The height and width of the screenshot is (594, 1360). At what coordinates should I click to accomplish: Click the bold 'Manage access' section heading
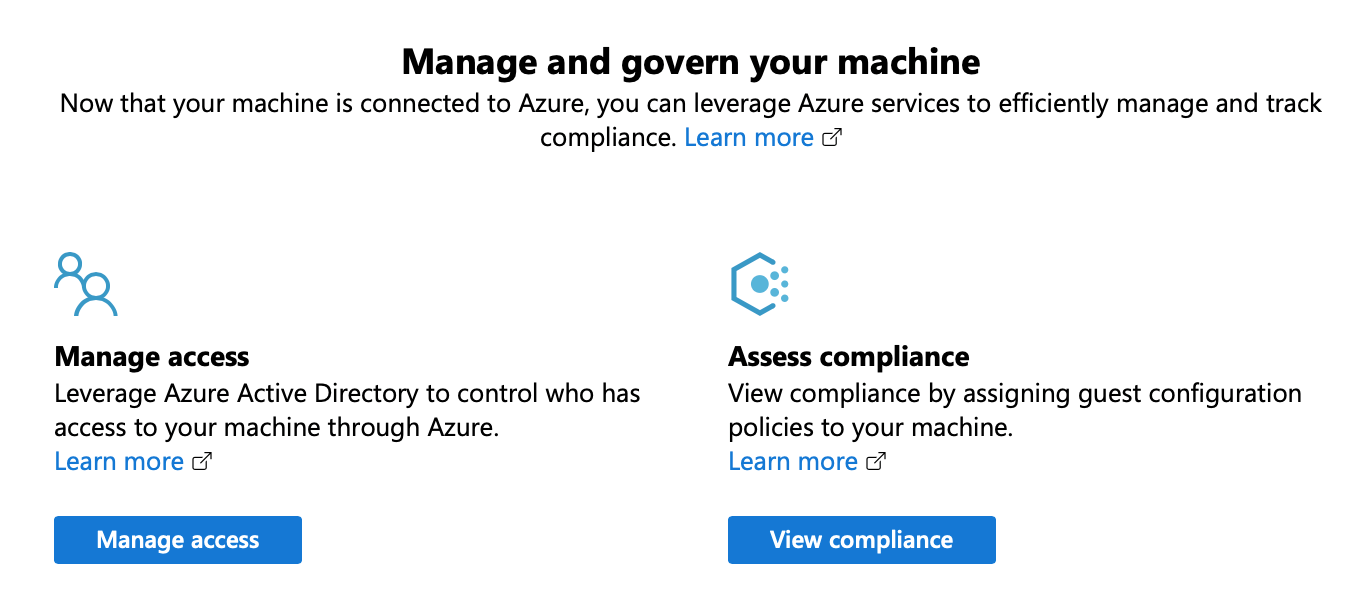pos(152,357)
